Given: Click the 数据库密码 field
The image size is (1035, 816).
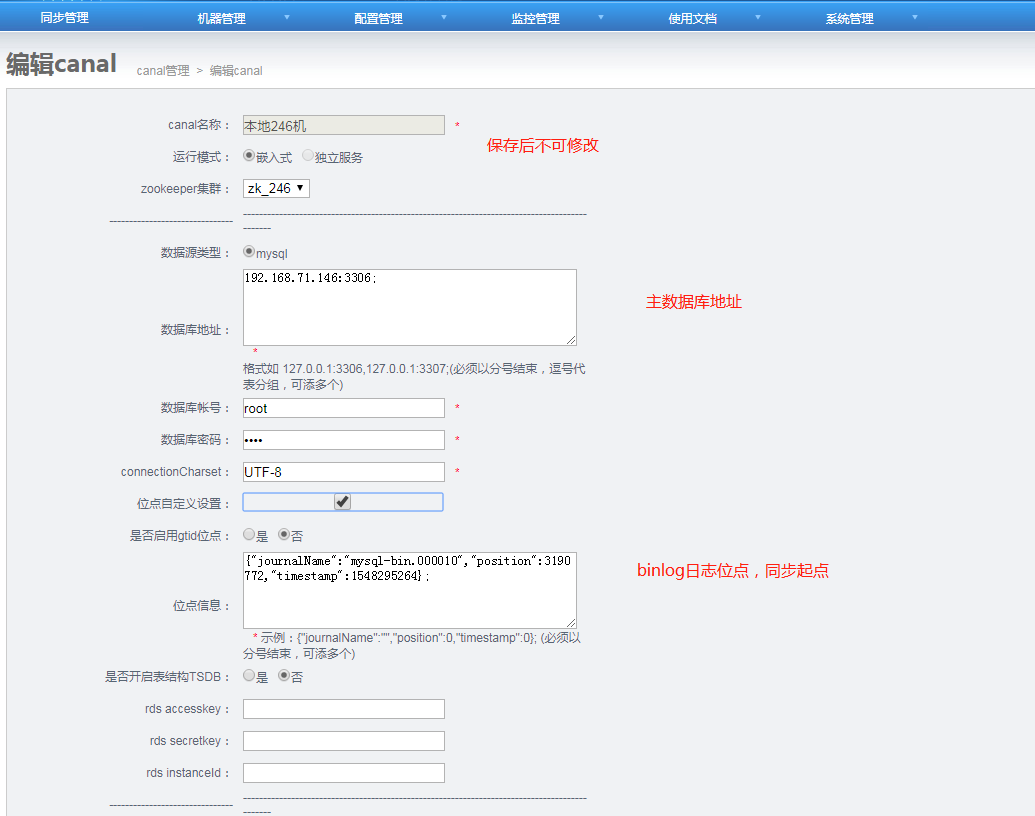Looking at the screenshot, I should (343, 440).
